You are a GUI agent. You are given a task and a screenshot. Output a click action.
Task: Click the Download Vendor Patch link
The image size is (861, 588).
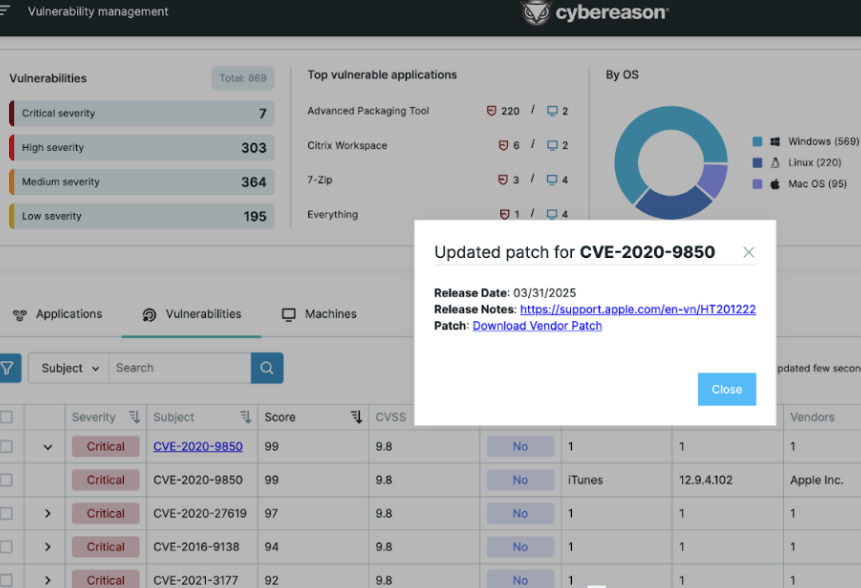(x=537, y=326)
